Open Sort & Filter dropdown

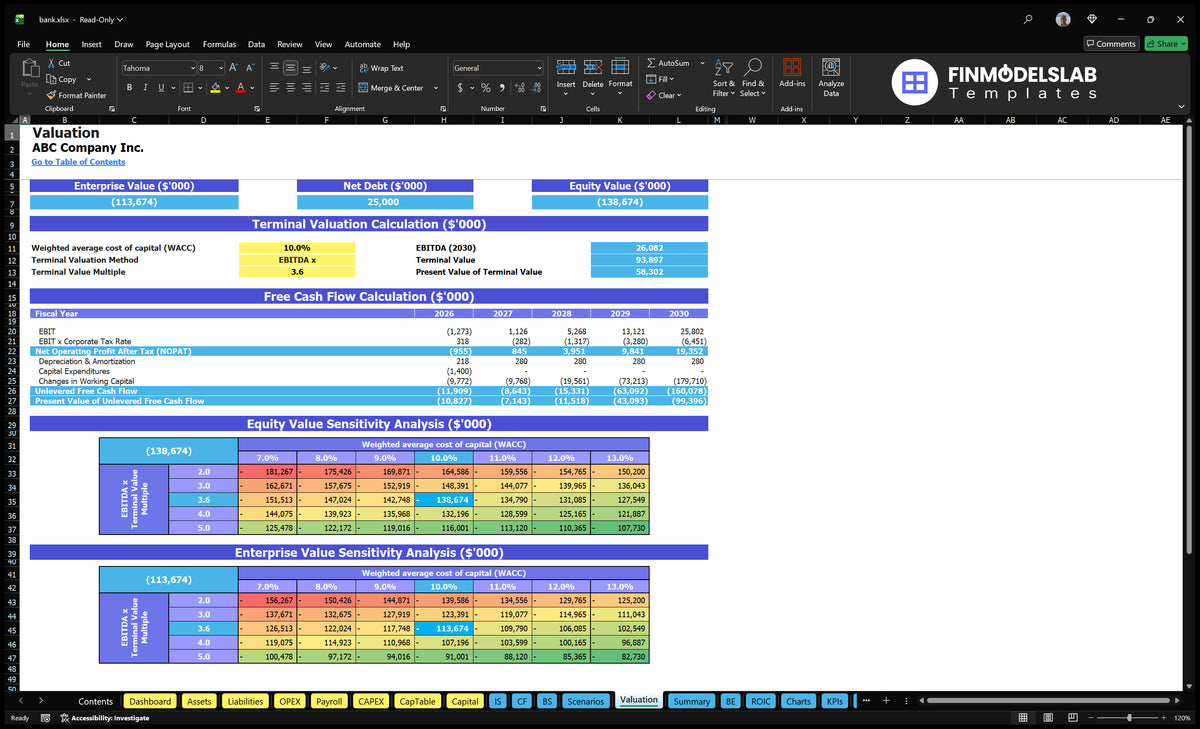point(724,76)
